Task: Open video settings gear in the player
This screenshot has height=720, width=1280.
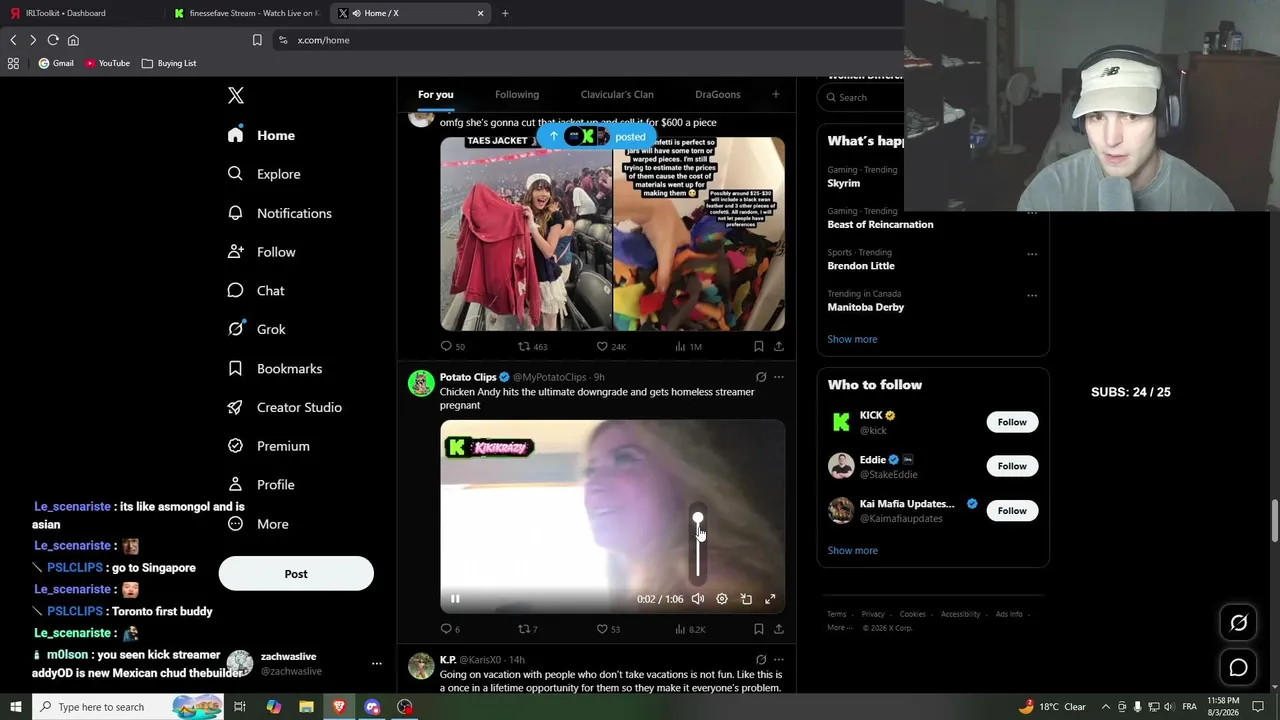Action: coord(722,599)
